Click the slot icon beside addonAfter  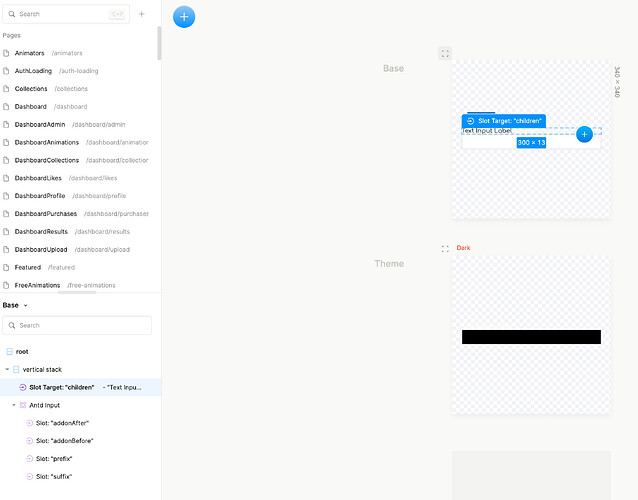(29, 423)
